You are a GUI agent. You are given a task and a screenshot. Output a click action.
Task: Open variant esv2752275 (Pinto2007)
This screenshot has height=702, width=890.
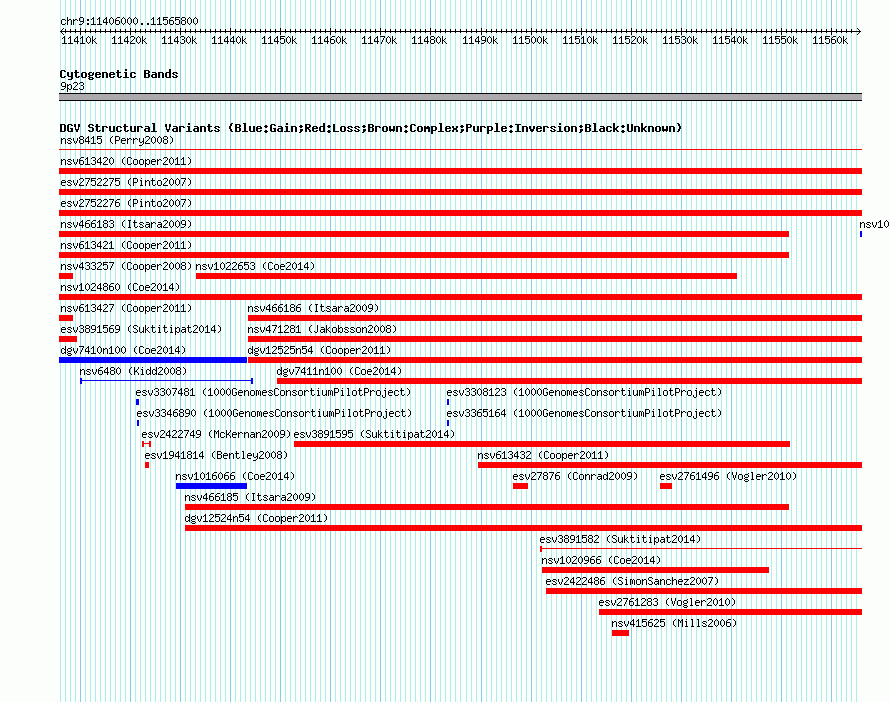click(x=126, y=182)
